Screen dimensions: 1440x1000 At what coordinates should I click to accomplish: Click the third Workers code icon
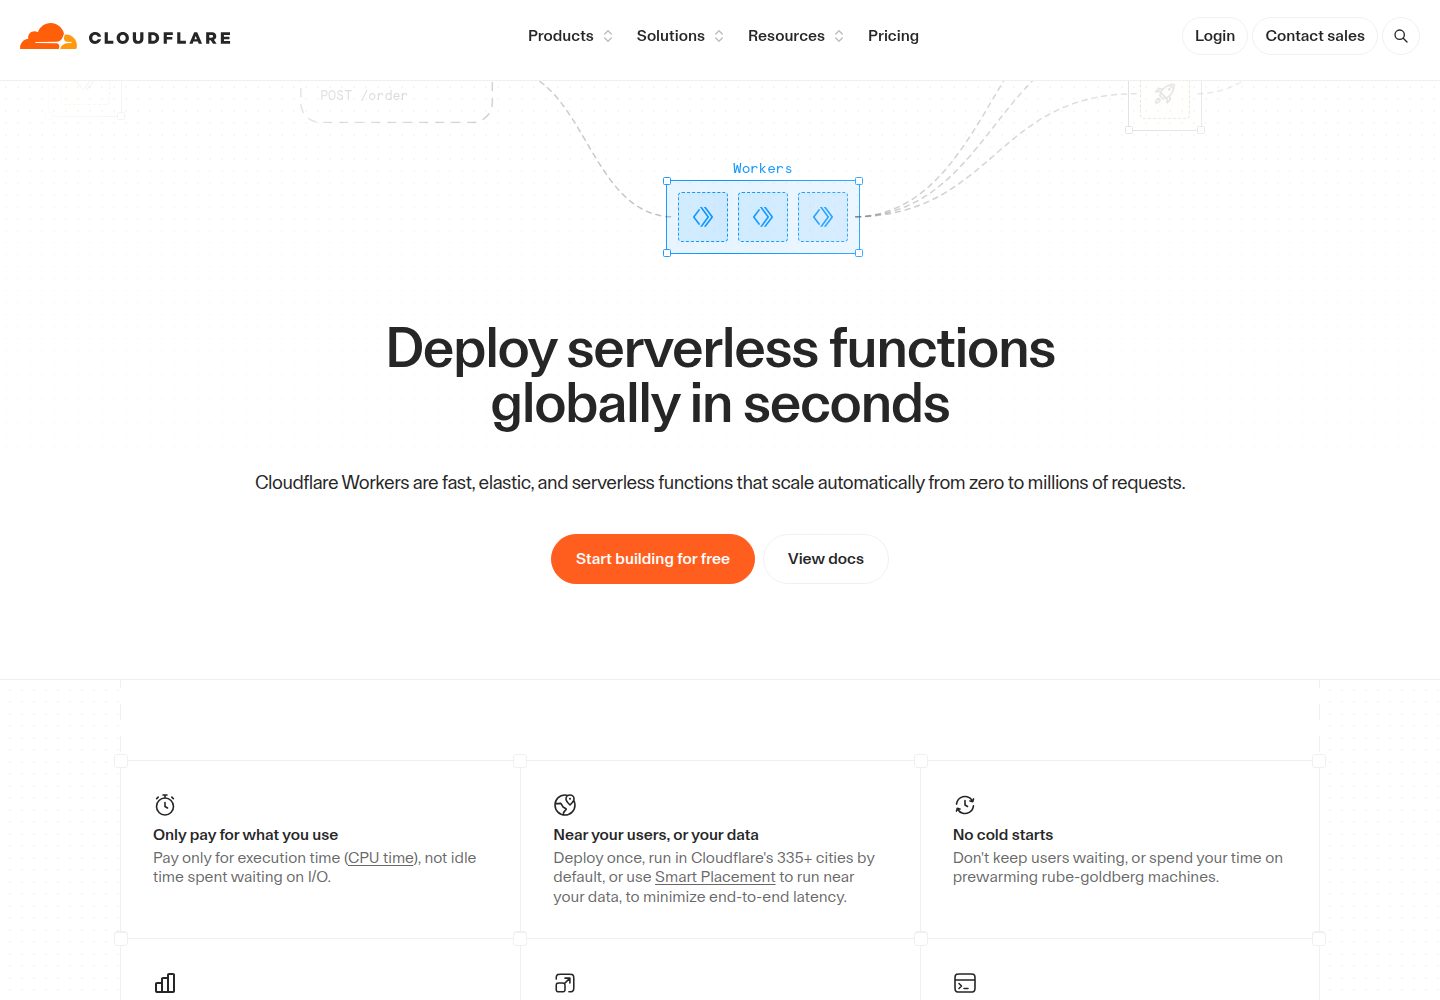[823, 217]
